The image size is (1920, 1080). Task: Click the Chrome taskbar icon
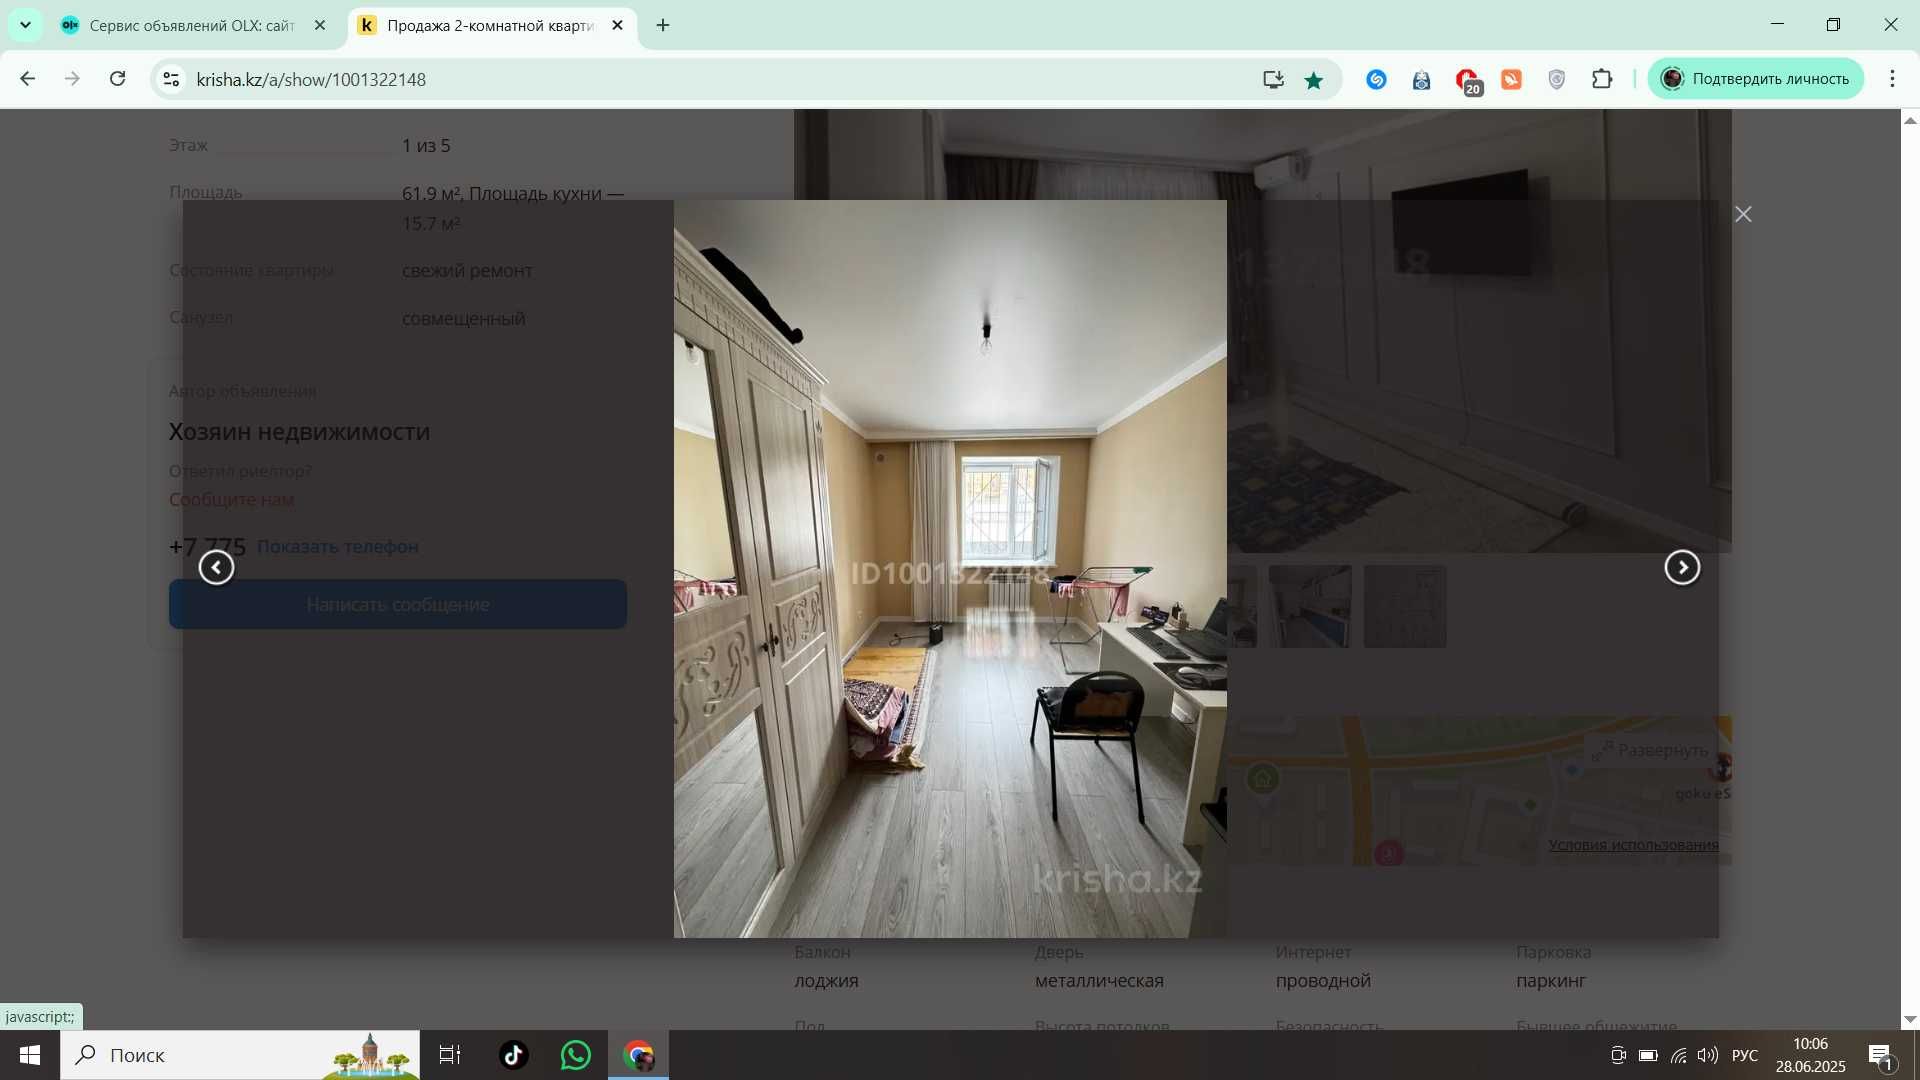point(639,1055)
